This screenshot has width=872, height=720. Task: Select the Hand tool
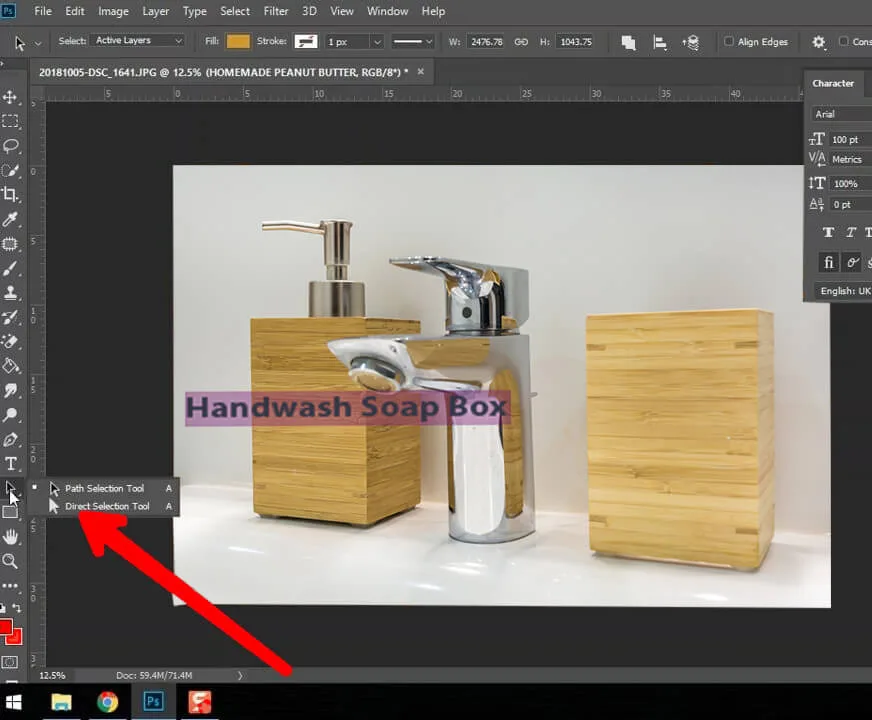12,536
